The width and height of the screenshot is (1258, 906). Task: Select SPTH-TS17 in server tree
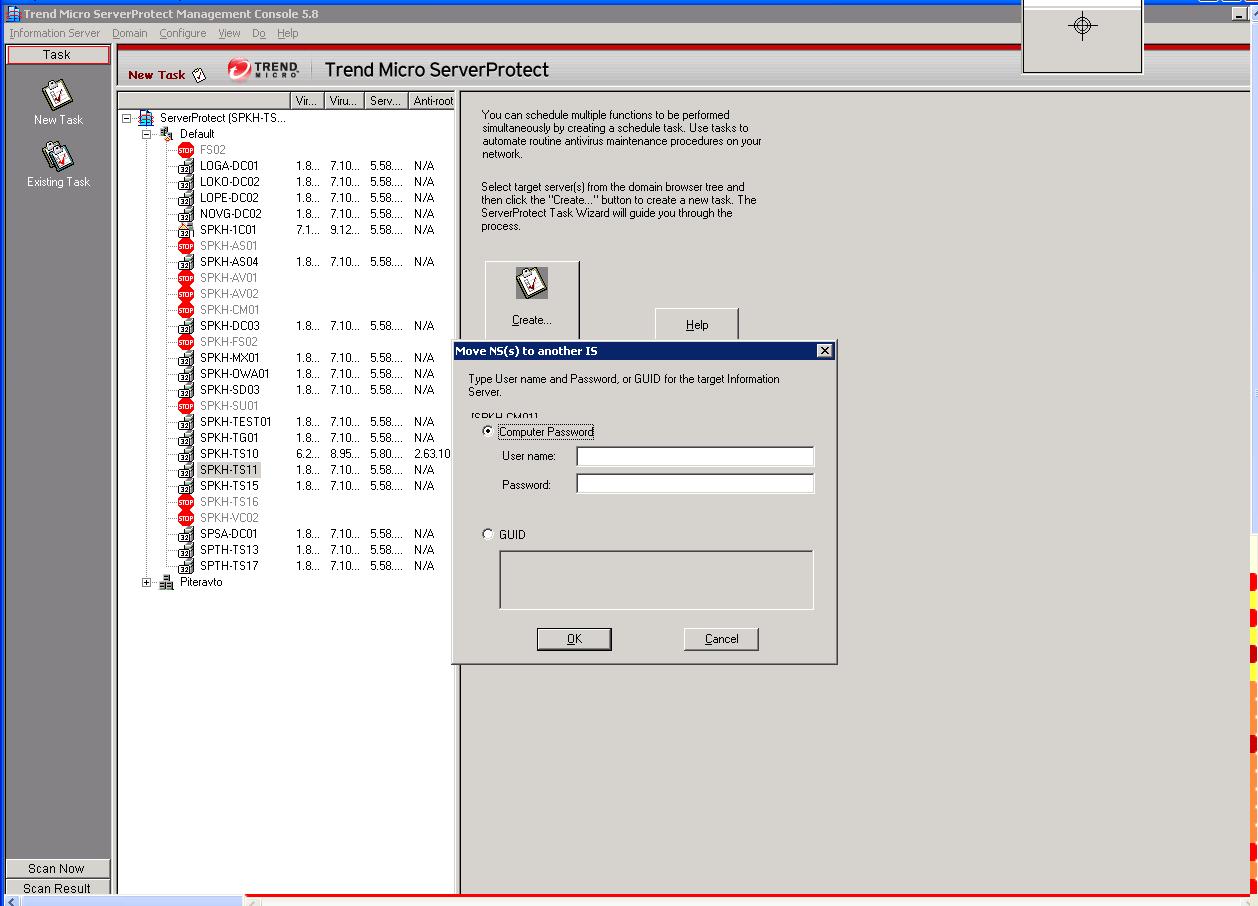coord(229,566)
